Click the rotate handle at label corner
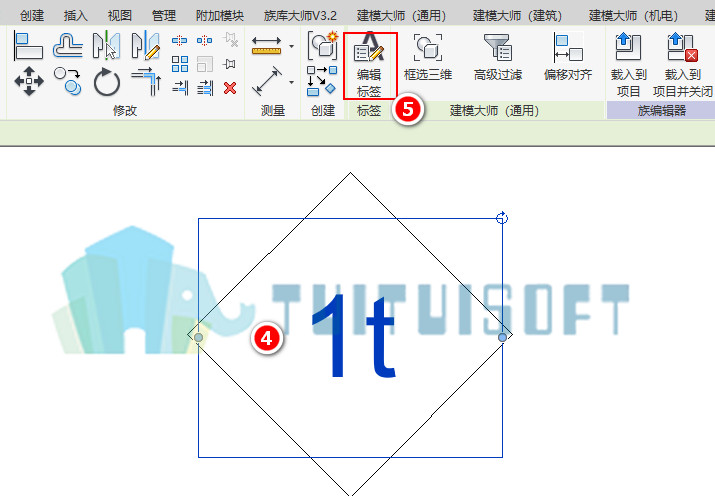This screenshot has height=496, width=715. pos(502,217)
